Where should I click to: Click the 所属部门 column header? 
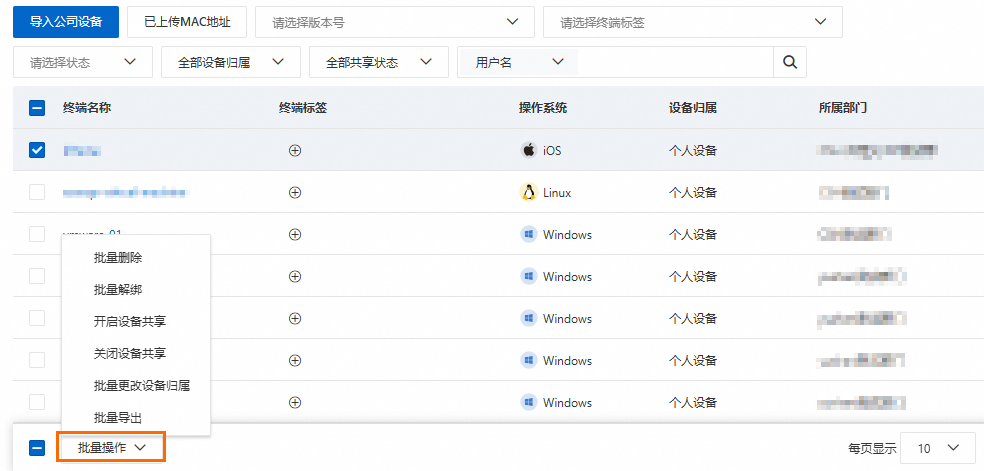843,108
